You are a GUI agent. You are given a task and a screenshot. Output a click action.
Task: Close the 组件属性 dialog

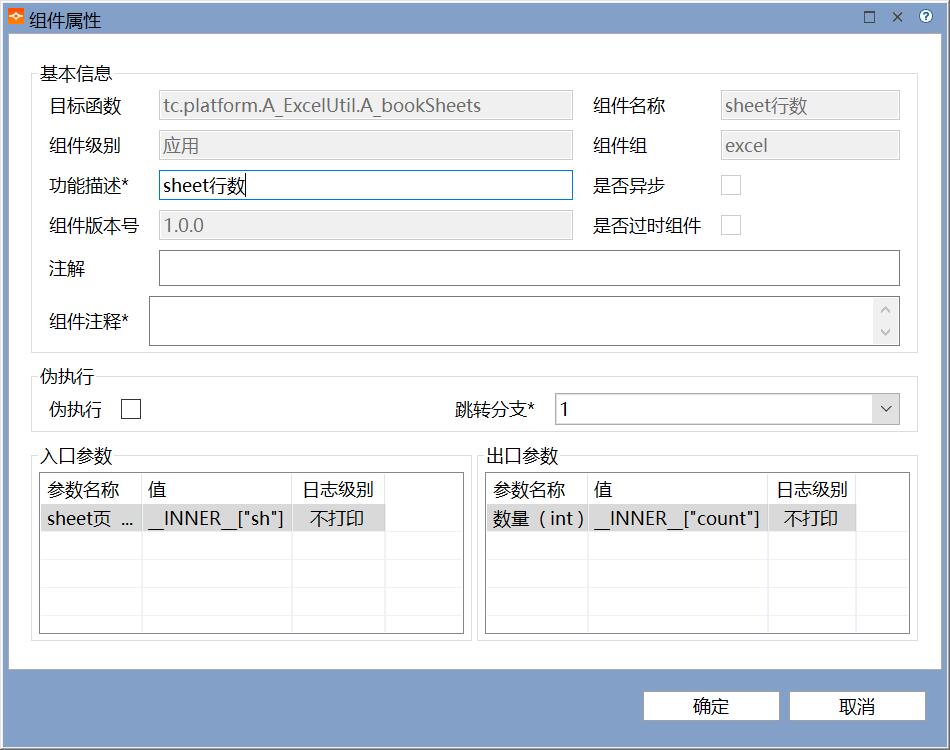click(897, 17)
